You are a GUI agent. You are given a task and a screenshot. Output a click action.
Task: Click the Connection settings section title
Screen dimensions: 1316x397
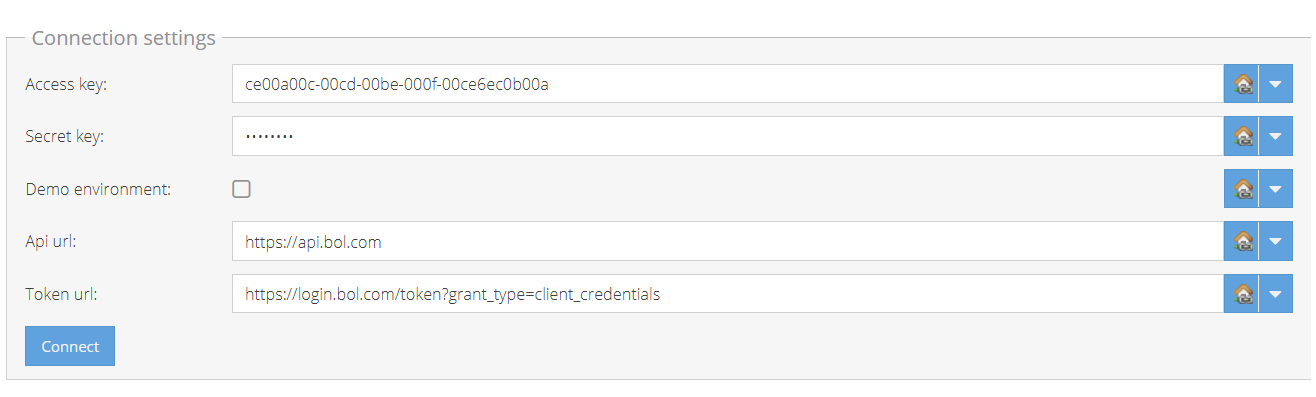[124, 38]
